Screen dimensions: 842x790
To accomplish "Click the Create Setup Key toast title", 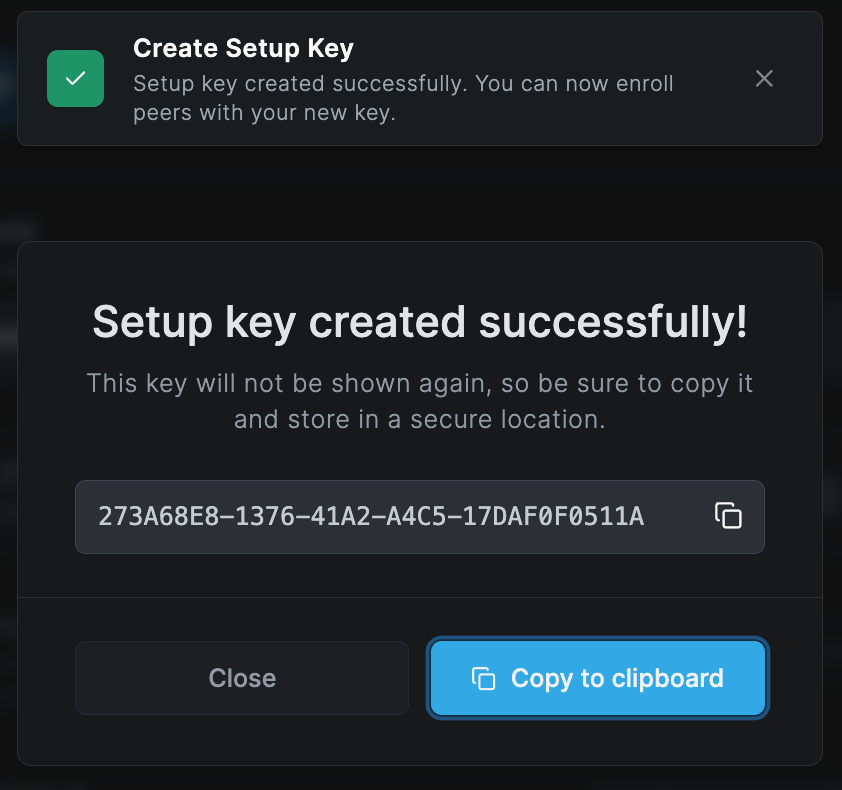I will point(243,48).
